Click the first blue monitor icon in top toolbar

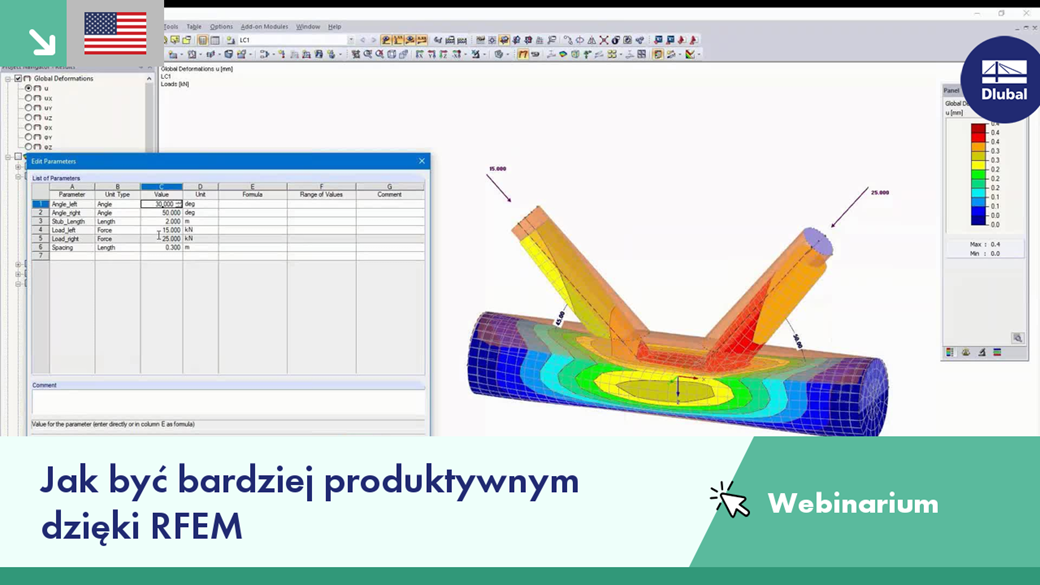pos(658,40)
